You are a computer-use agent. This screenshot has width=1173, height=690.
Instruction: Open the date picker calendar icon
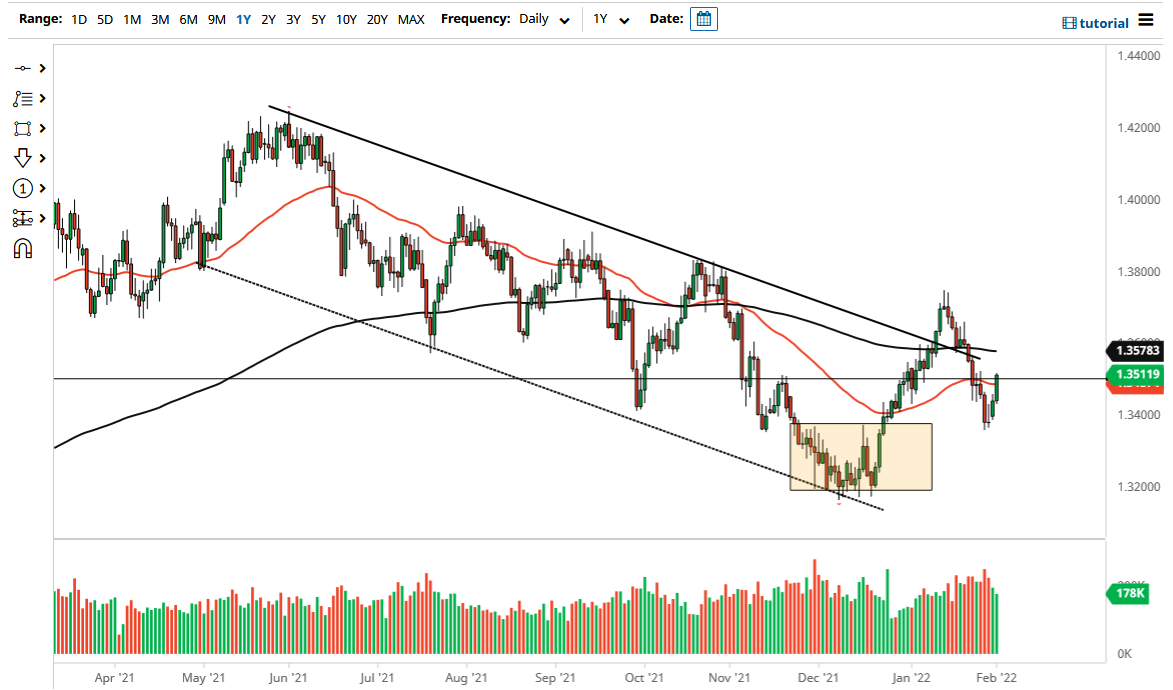[703, 18]
